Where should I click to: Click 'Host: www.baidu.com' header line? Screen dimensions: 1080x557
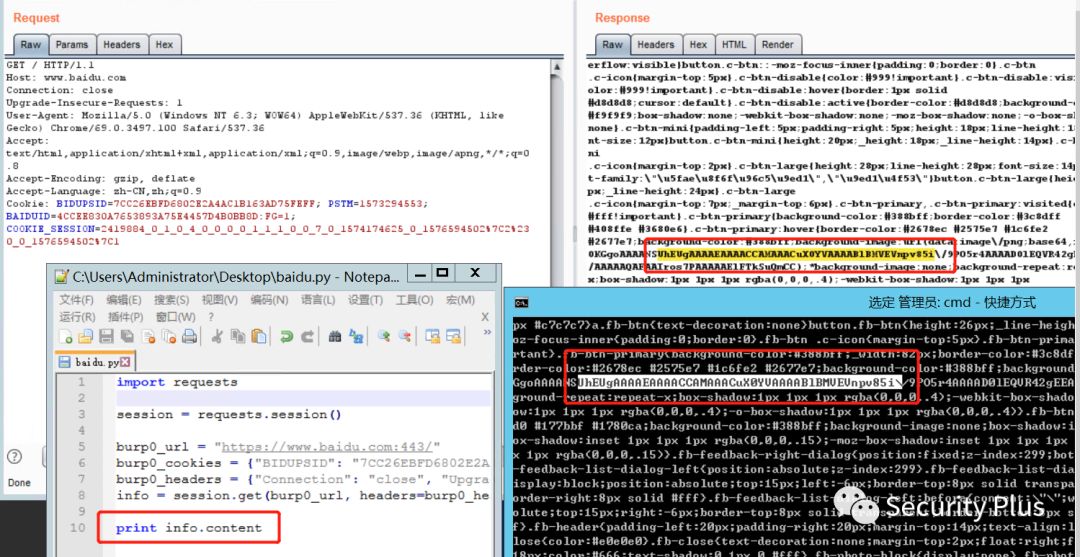tap(66, 78)
